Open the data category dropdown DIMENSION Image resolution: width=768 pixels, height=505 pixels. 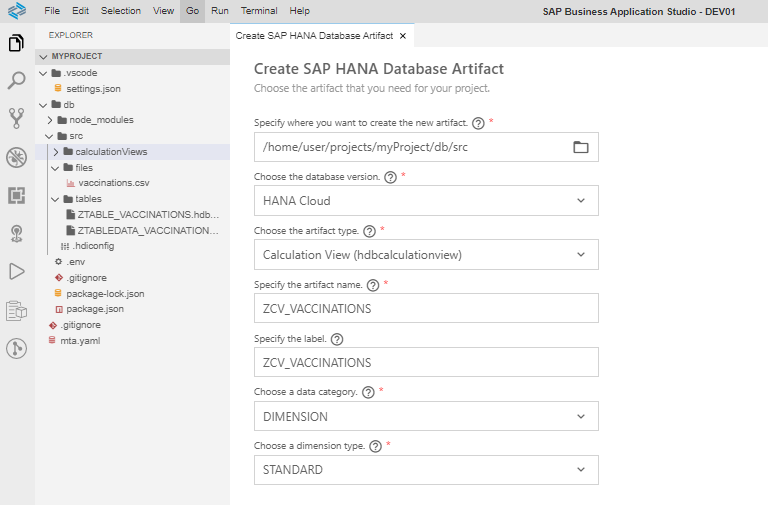tap(426, 416)
